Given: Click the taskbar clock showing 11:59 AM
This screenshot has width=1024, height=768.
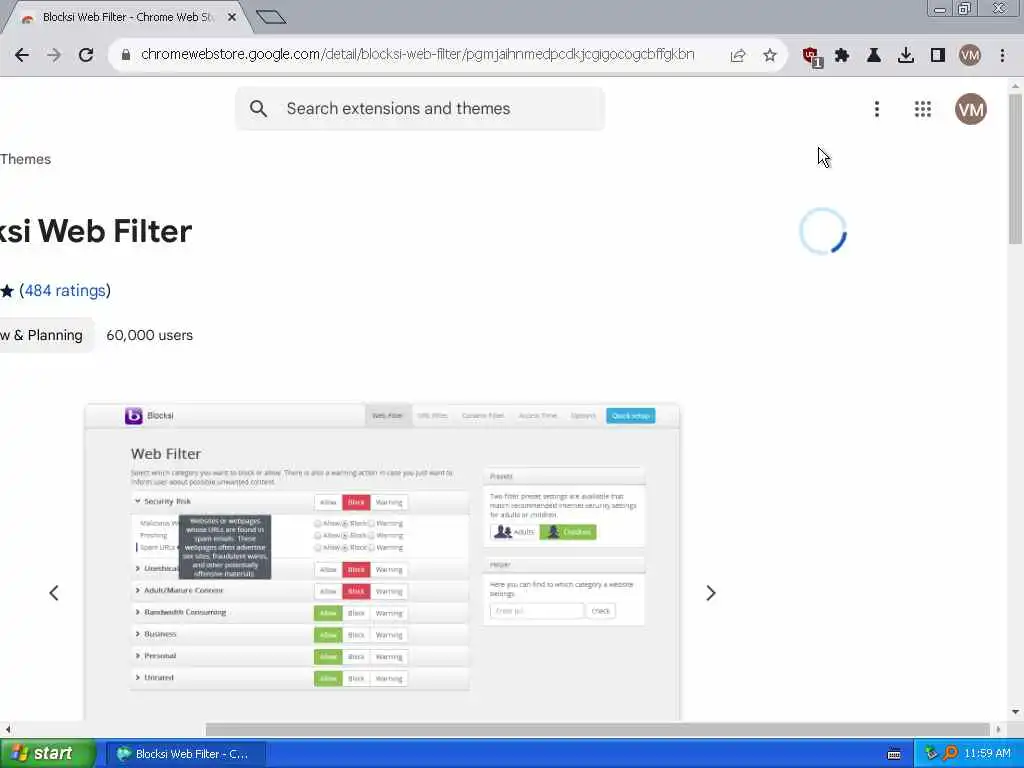Looking at the screenshot, I should click(987, 754).
